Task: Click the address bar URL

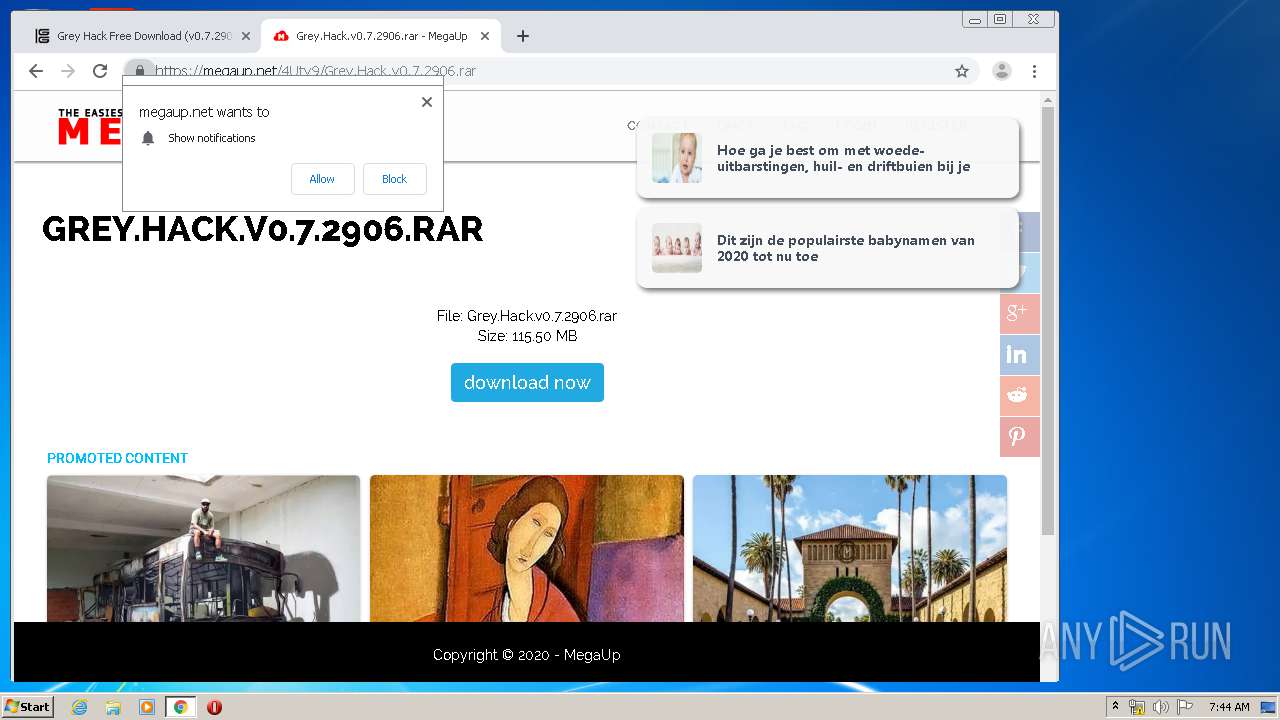Action: click(315, 71)
